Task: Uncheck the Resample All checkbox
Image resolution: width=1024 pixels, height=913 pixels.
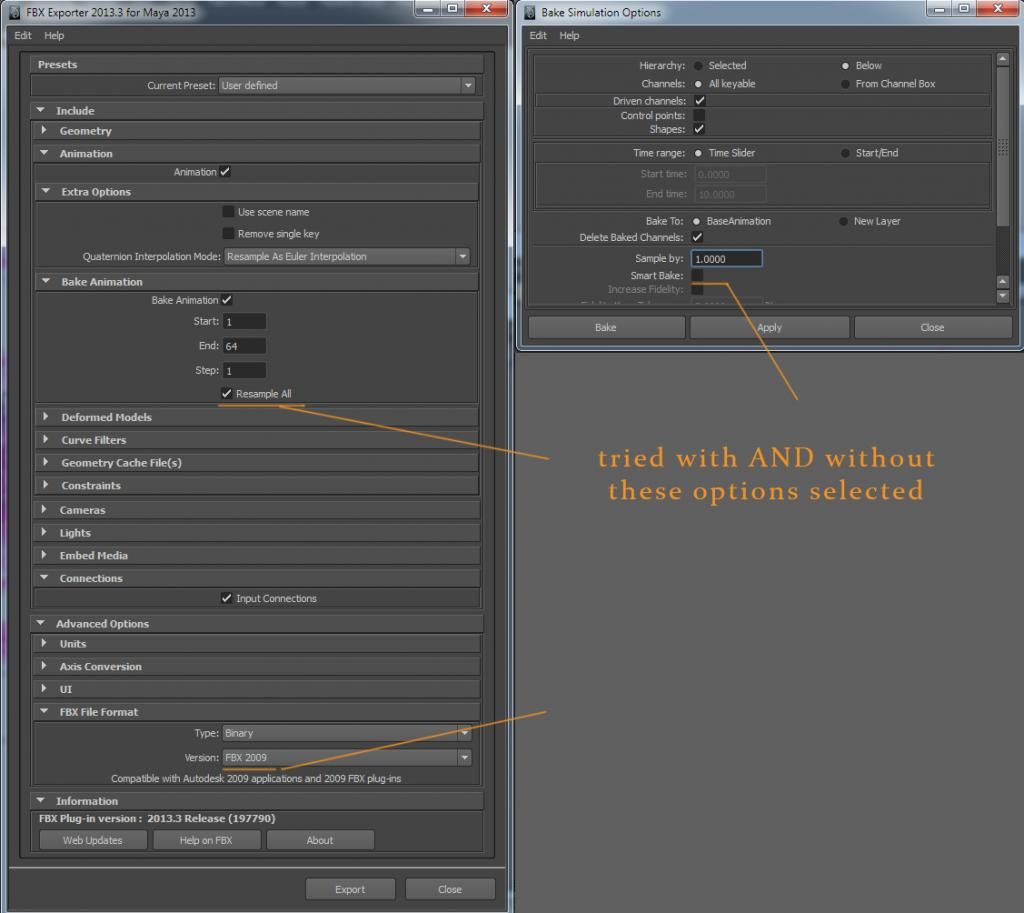Action: [x=226, y=393]
